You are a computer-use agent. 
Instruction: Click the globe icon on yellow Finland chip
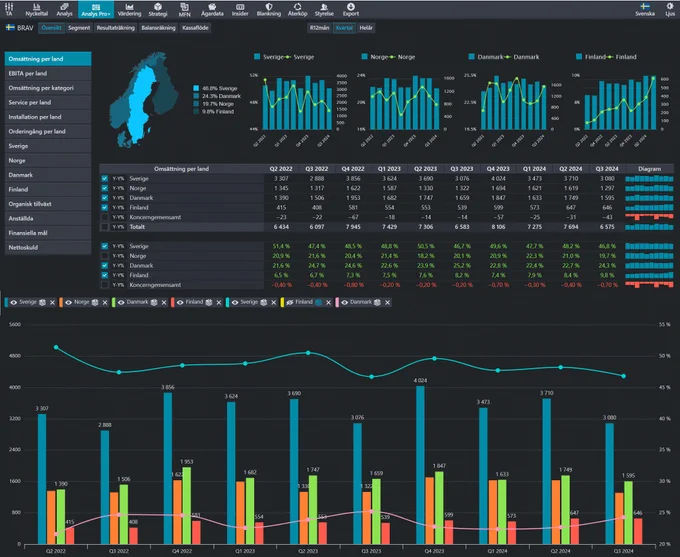click(x=319, y=302)
